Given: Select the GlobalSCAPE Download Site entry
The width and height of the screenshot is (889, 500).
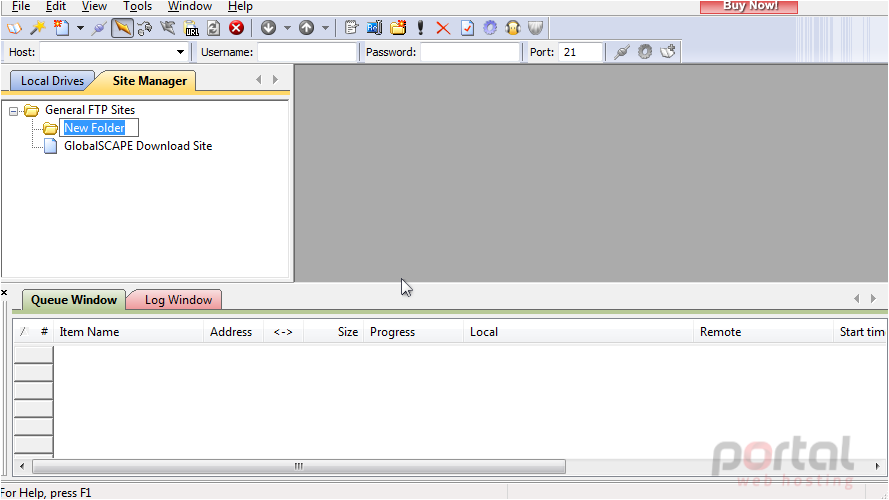Looking at the screenshot, I should [x=138, y=146].
